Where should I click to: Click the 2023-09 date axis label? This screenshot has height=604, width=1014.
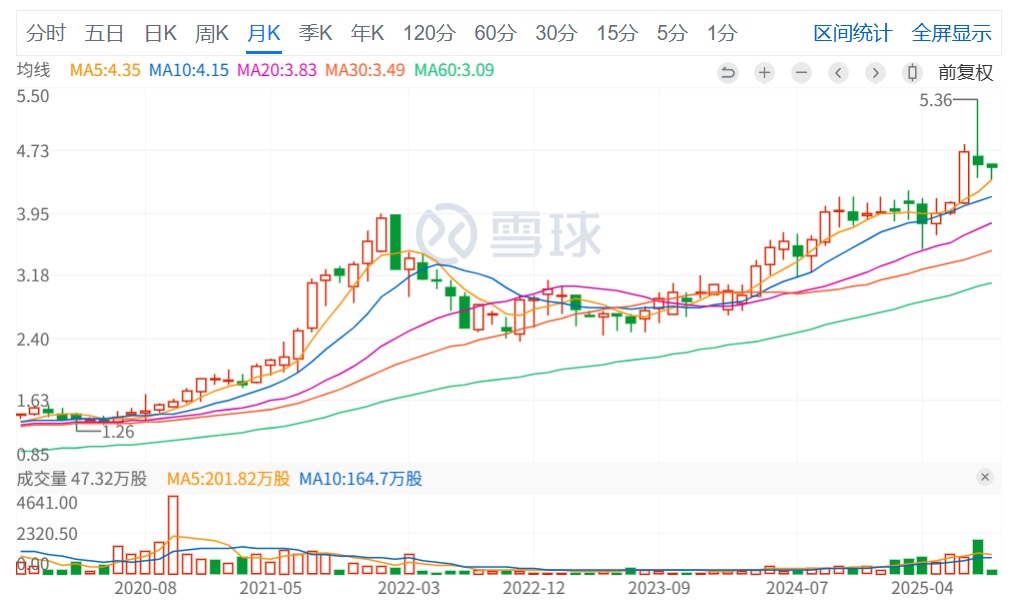[659, 588]
